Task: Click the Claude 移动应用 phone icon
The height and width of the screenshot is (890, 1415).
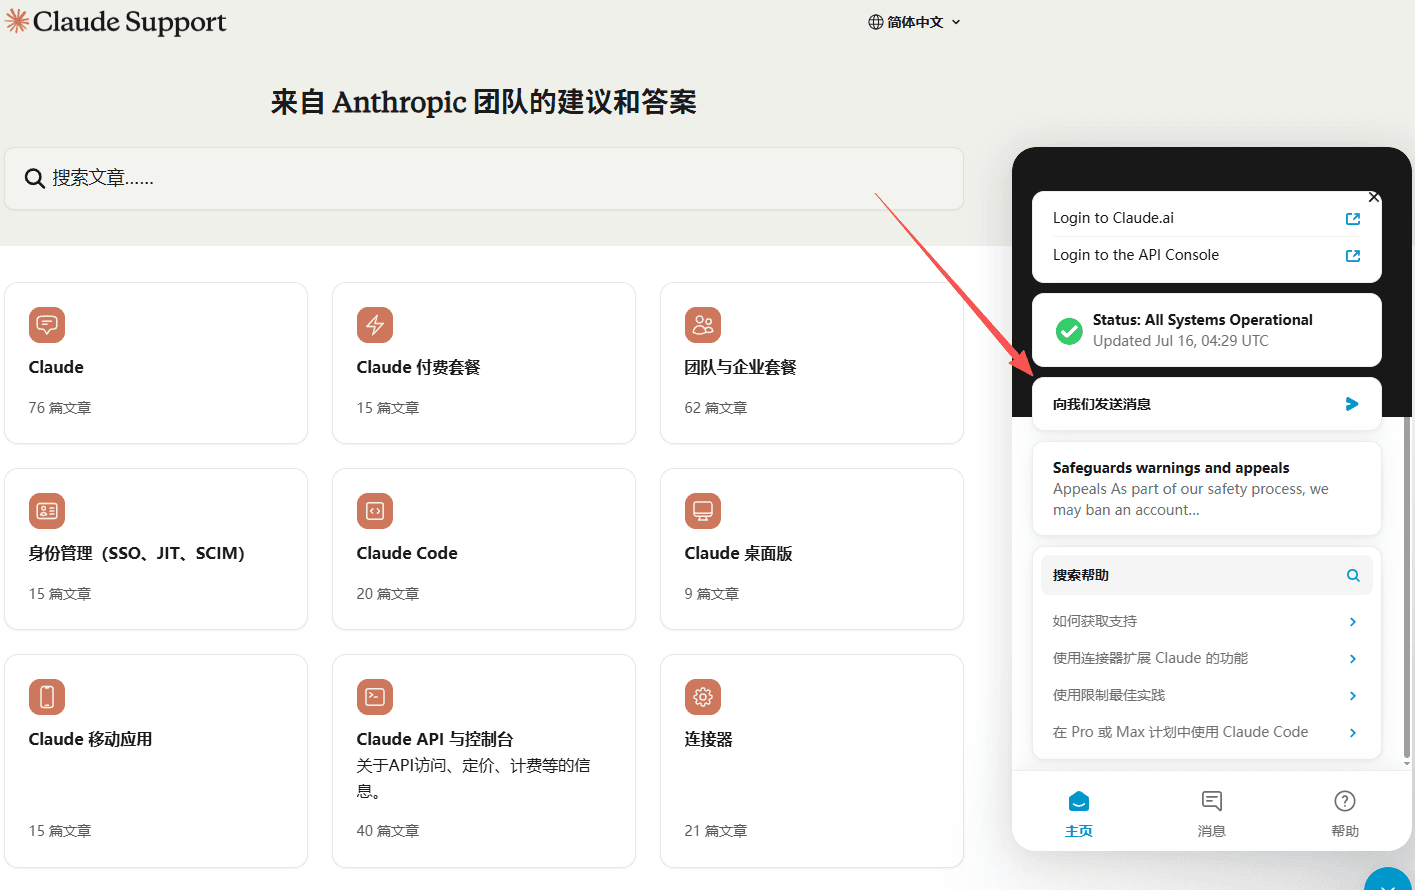Action: (x=47, y=697)
